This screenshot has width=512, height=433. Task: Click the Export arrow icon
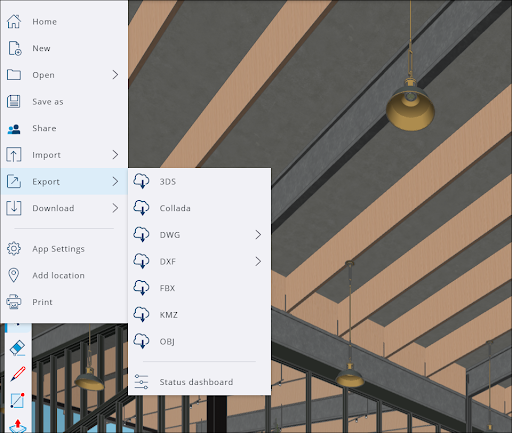14,181
